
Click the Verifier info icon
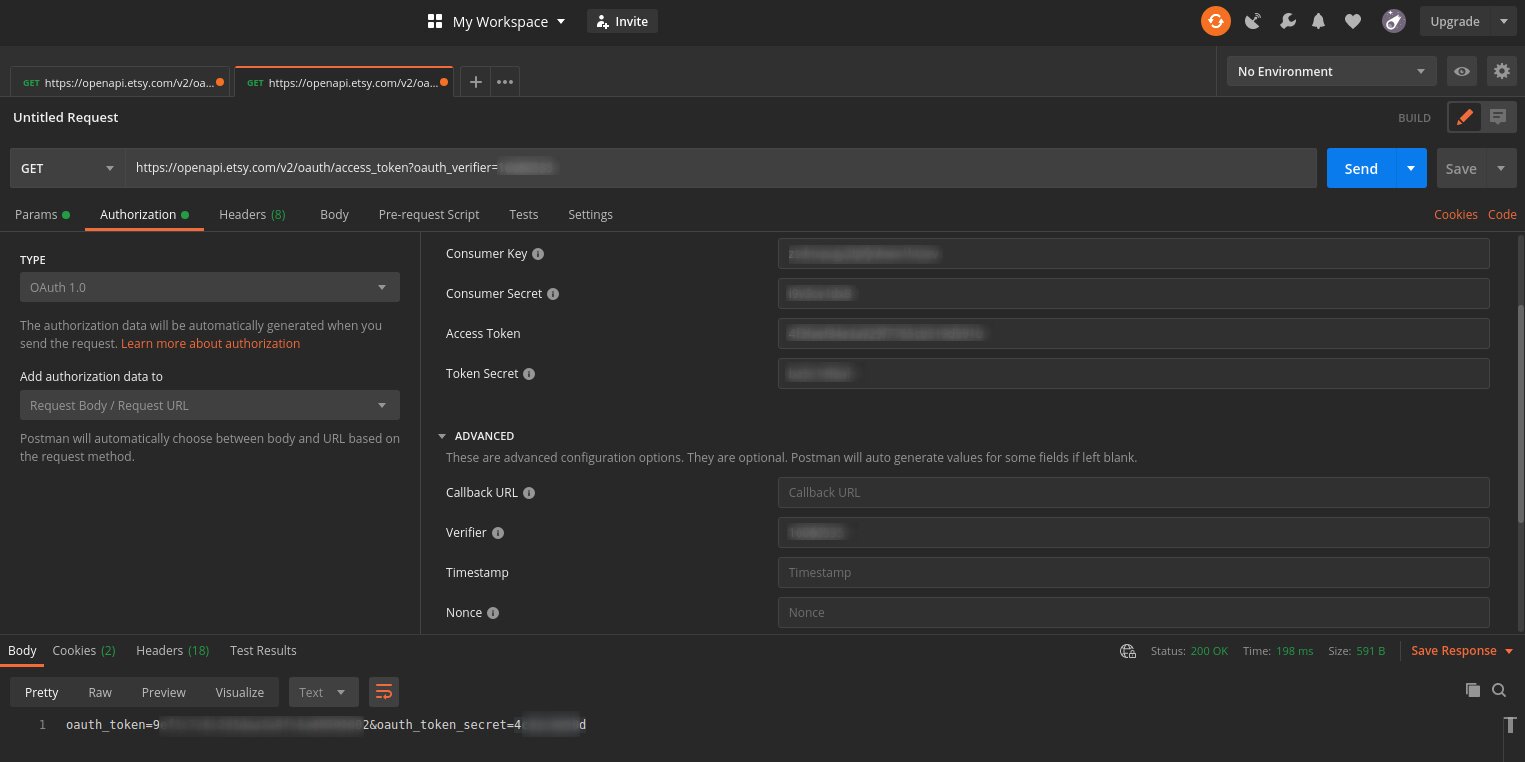(x=498, y=533)
